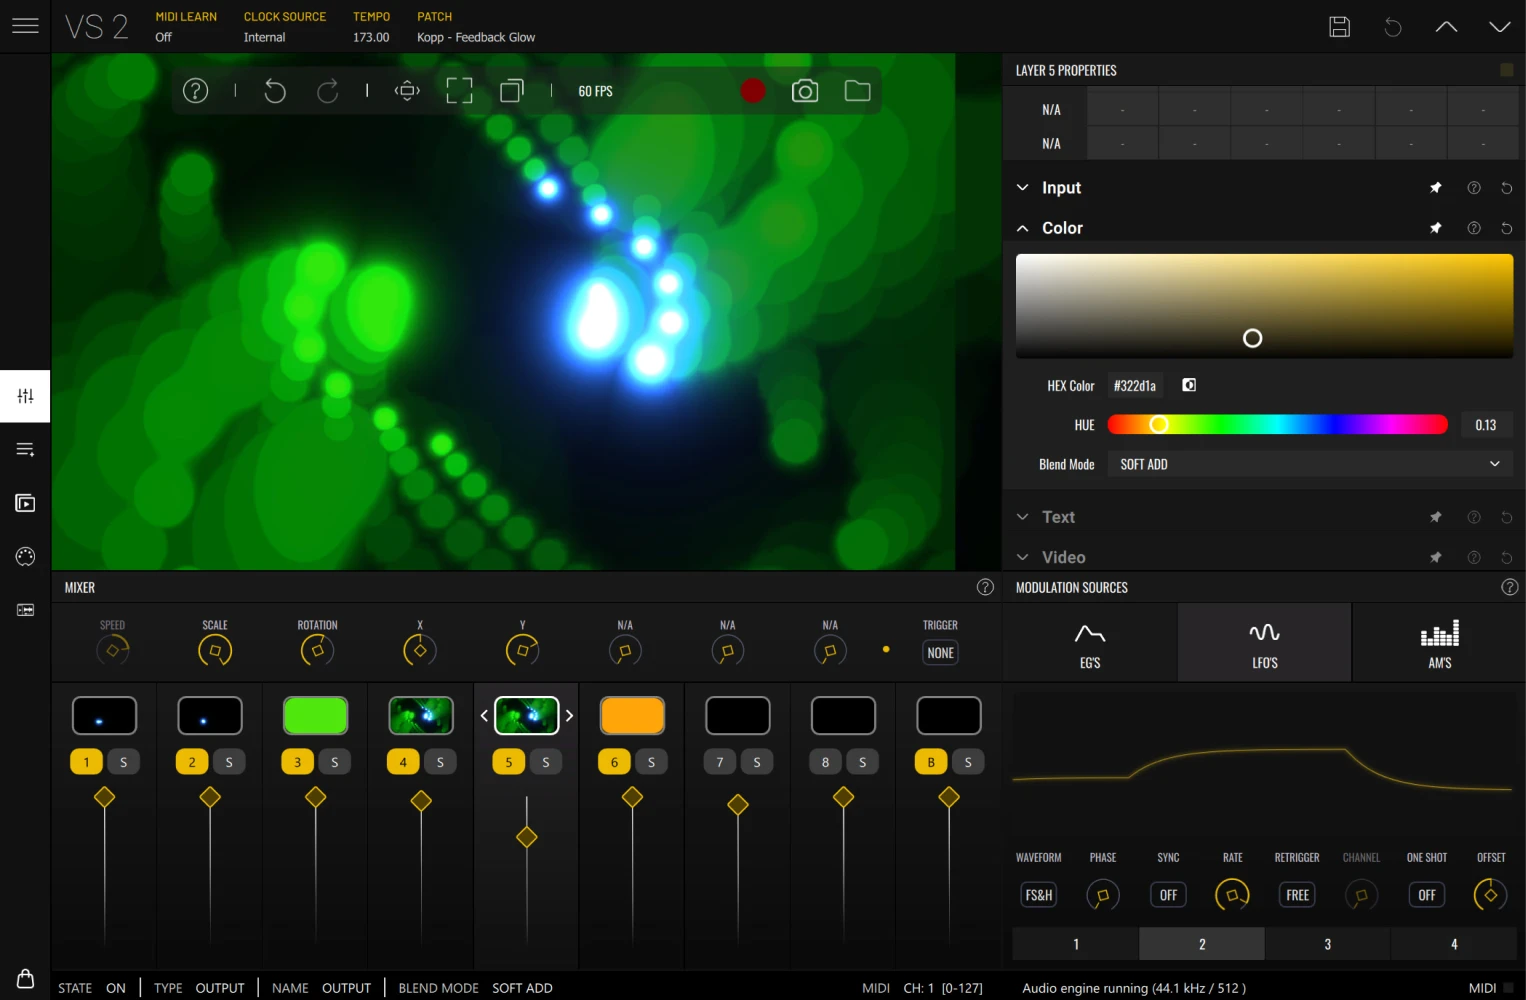Image resolution: width=1526 pixels, height=1000 pixels.
Task: Solo mixer channel 3
Action: [335, 761]
